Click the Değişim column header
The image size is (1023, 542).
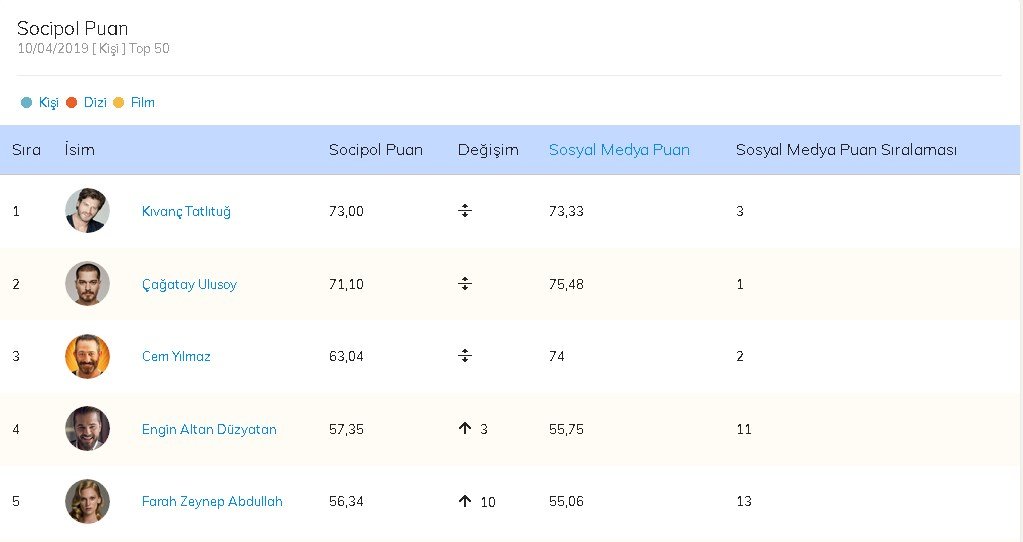[x=488, y=150]
